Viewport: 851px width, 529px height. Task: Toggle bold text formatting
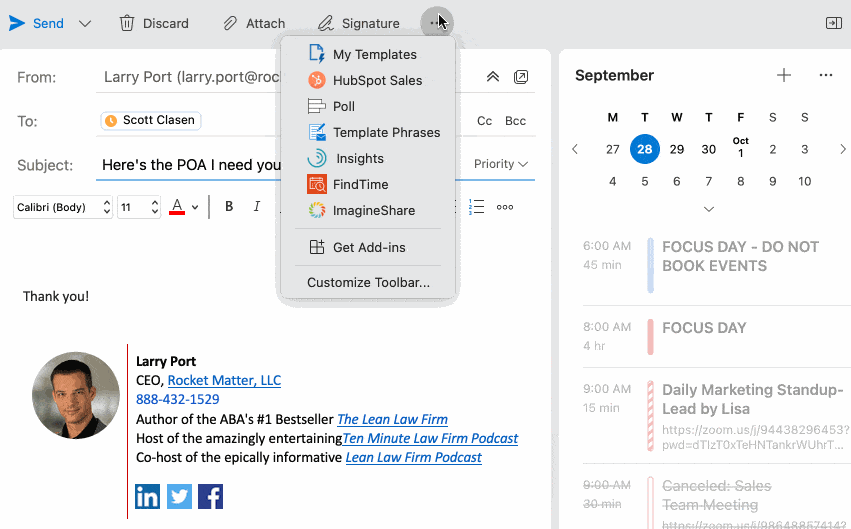pyautogui.click(x=229, y=207)
